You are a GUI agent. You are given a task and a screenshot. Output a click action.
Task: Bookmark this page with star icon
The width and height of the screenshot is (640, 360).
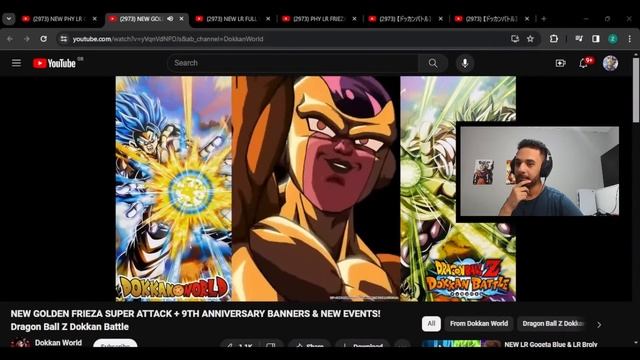(530, 39)
